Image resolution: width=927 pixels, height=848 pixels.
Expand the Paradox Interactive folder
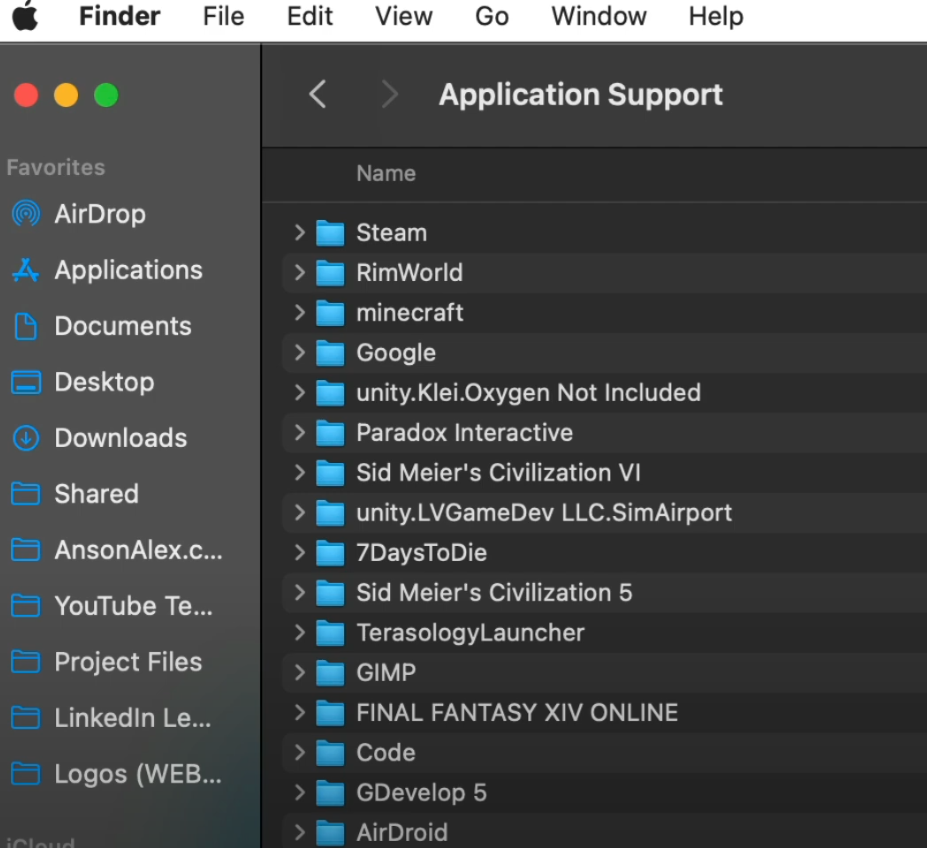(299, 432)
